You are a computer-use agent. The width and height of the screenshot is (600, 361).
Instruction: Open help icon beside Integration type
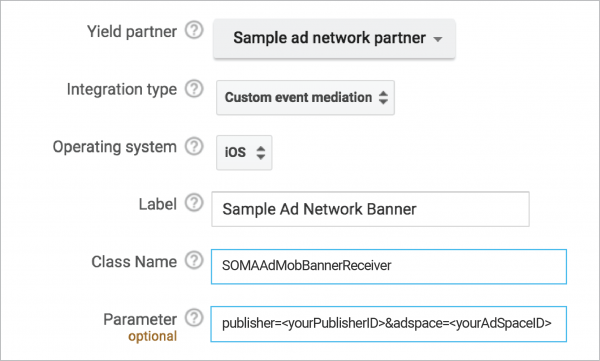coord(194,89)
